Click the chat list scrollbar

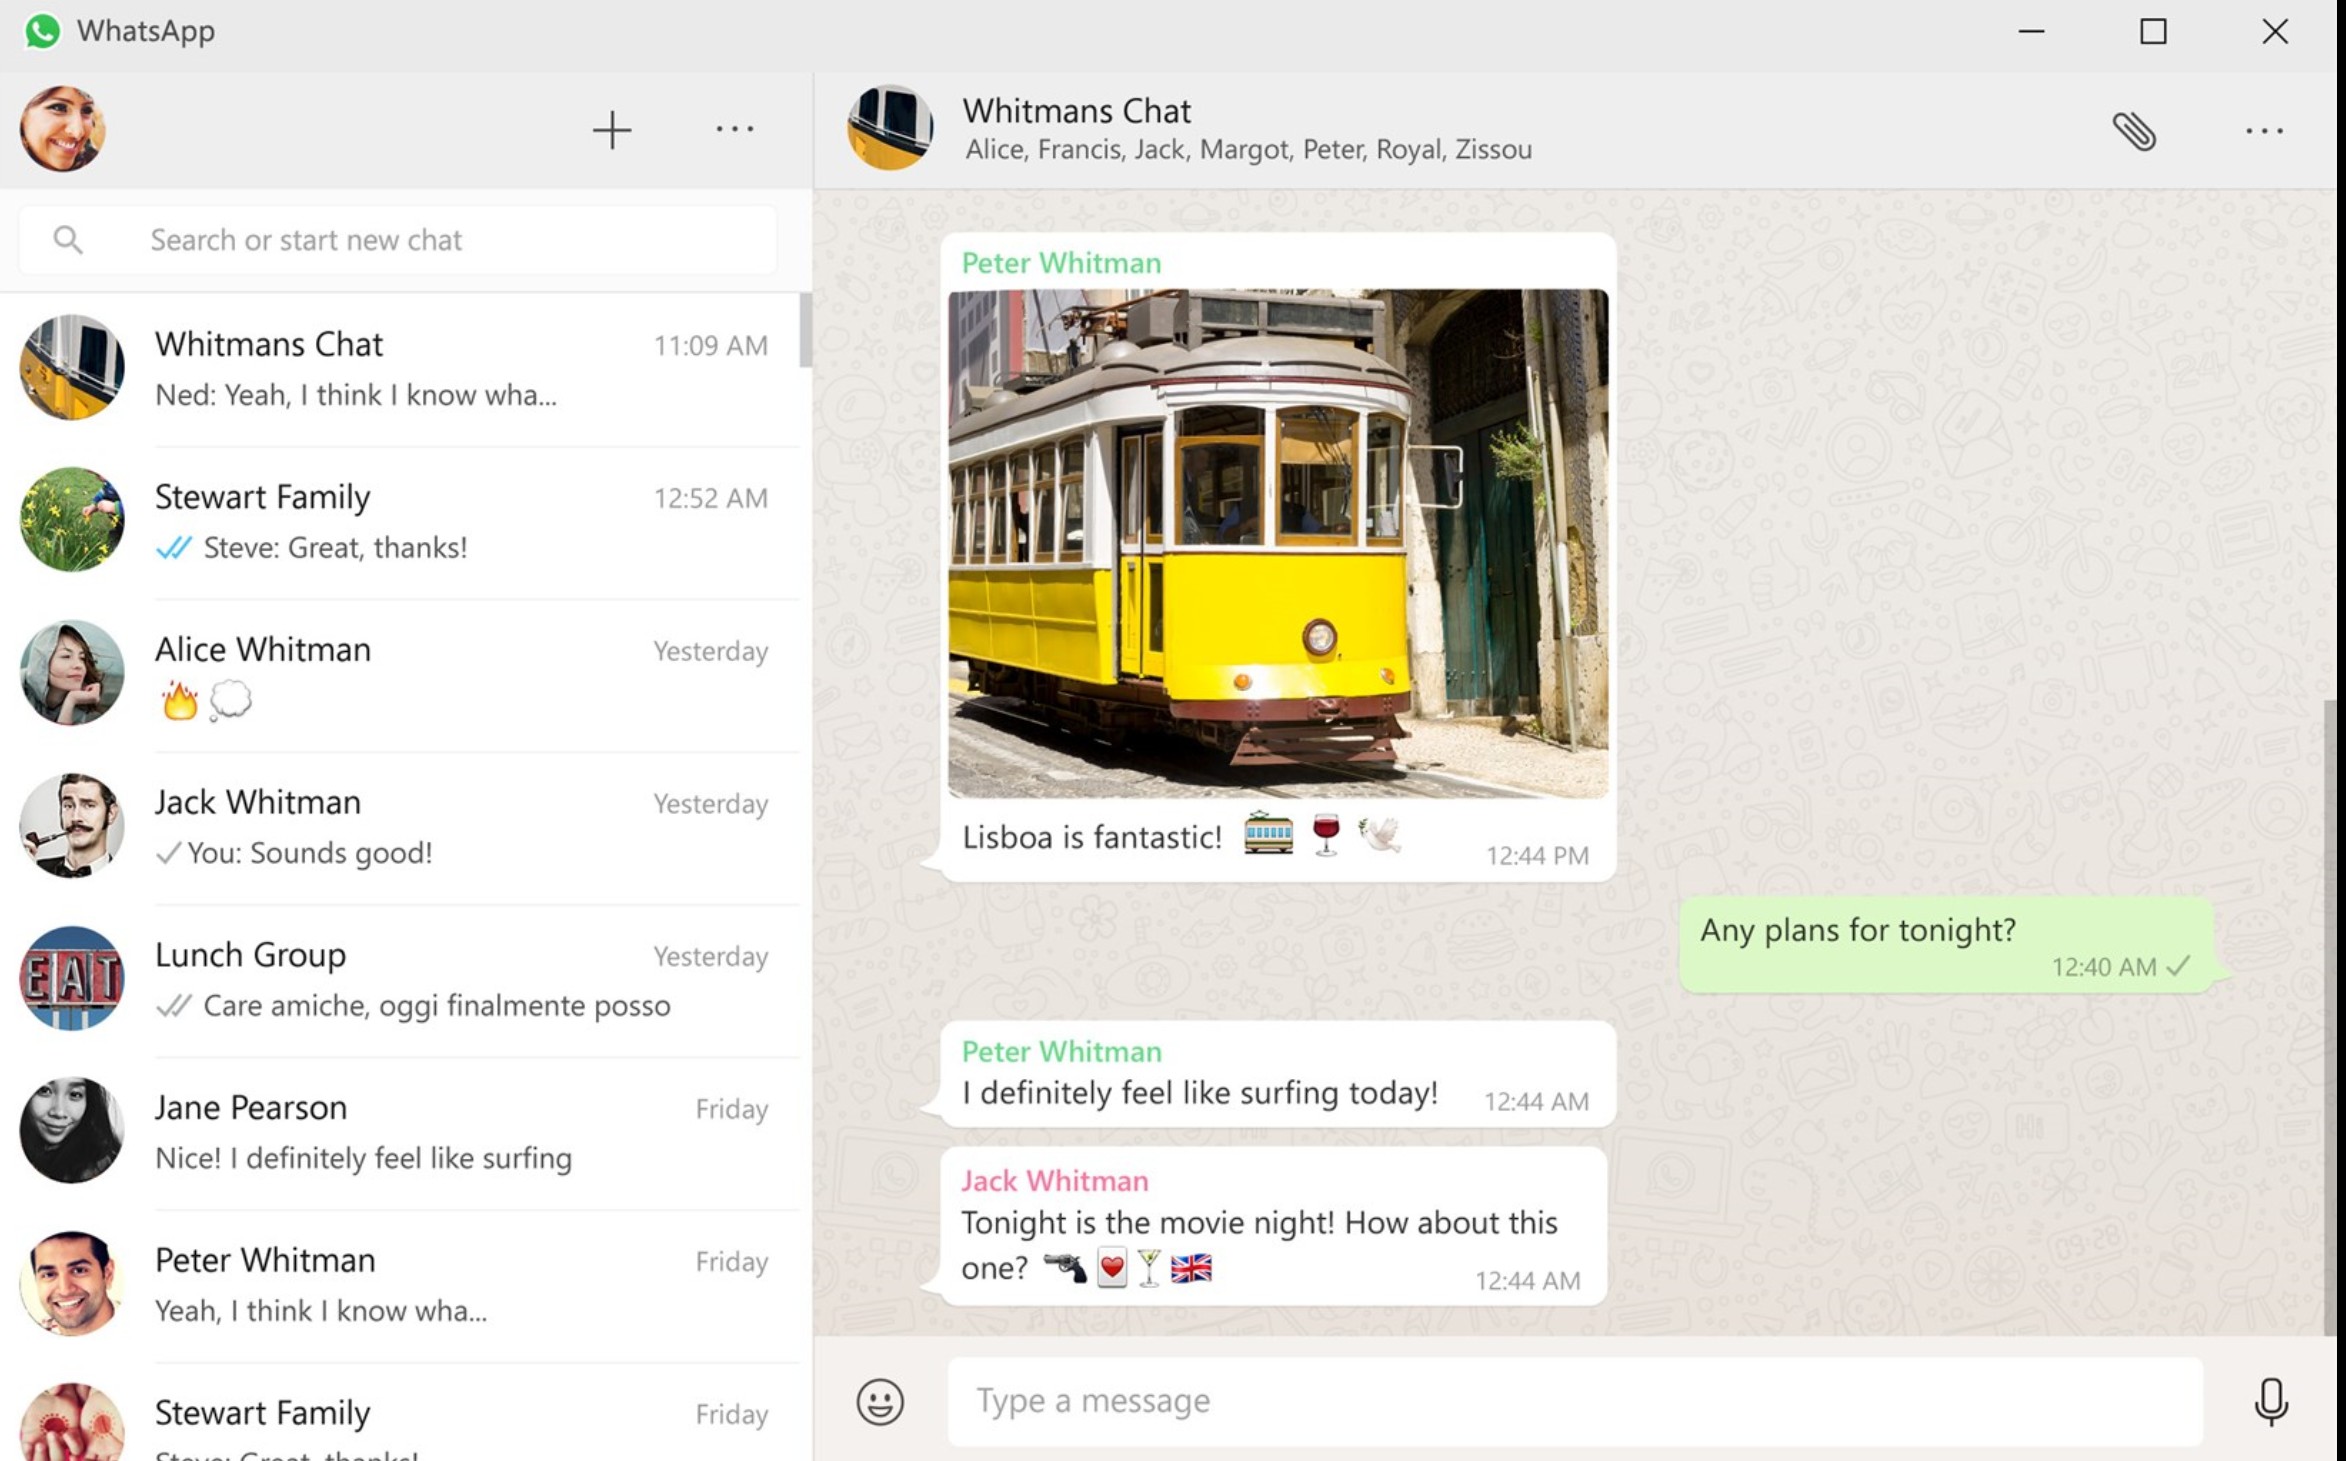[x=805, y=330]
